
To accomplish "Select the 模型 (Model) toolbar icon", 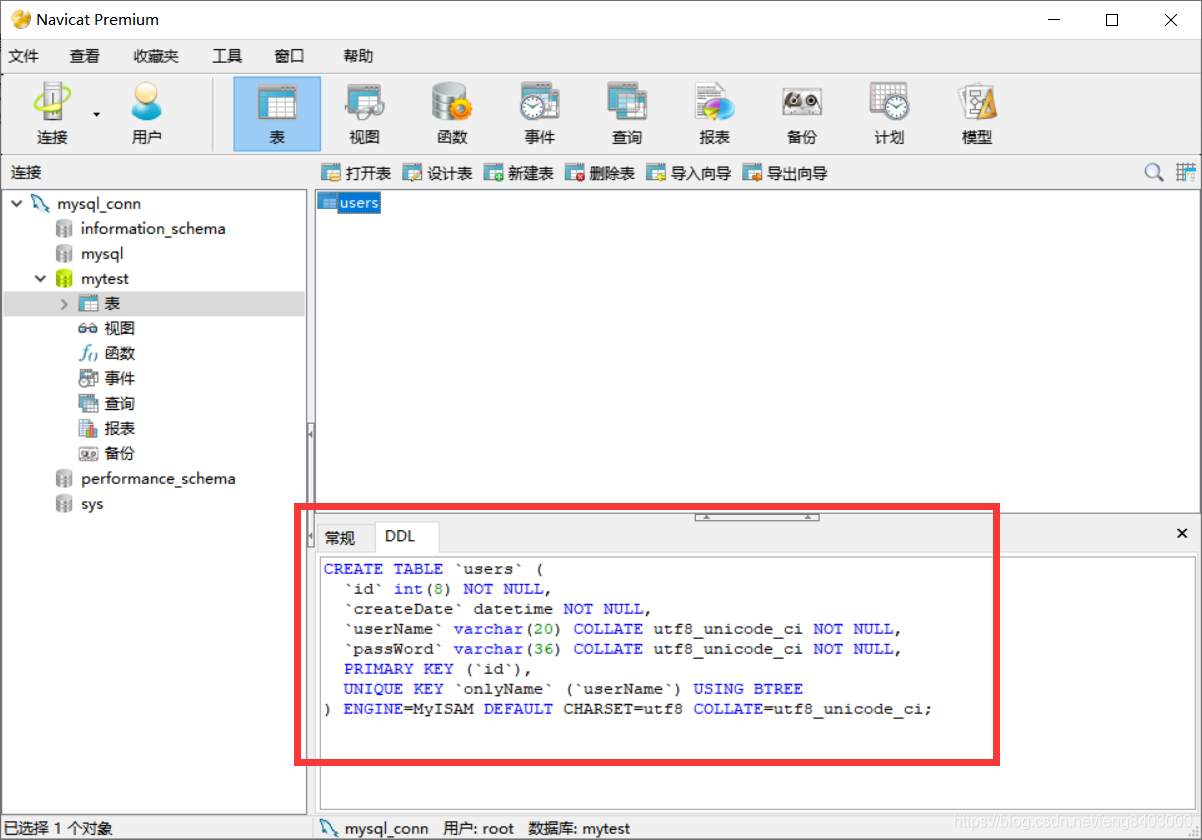I will click(x=977, y=113).
